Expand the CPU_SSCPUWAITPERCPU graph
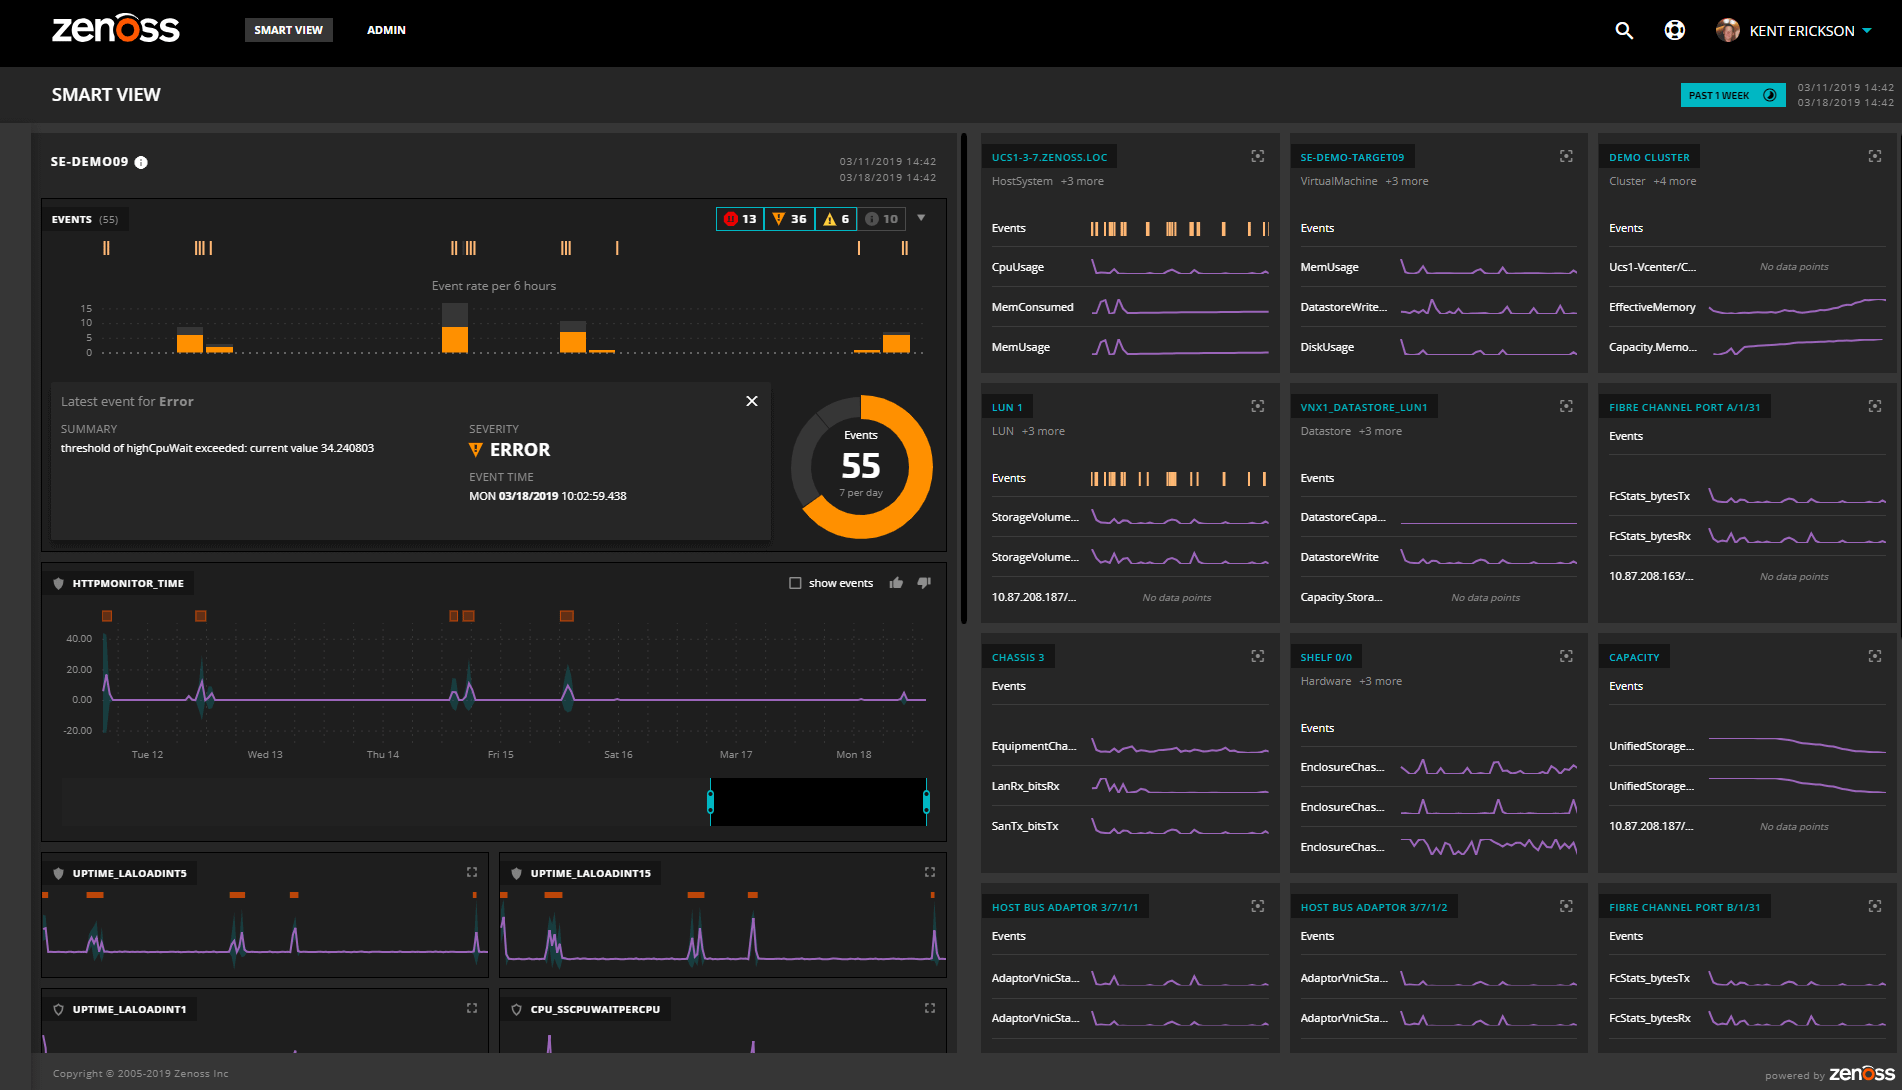 pyautogui.click(x=930, y=1008)
